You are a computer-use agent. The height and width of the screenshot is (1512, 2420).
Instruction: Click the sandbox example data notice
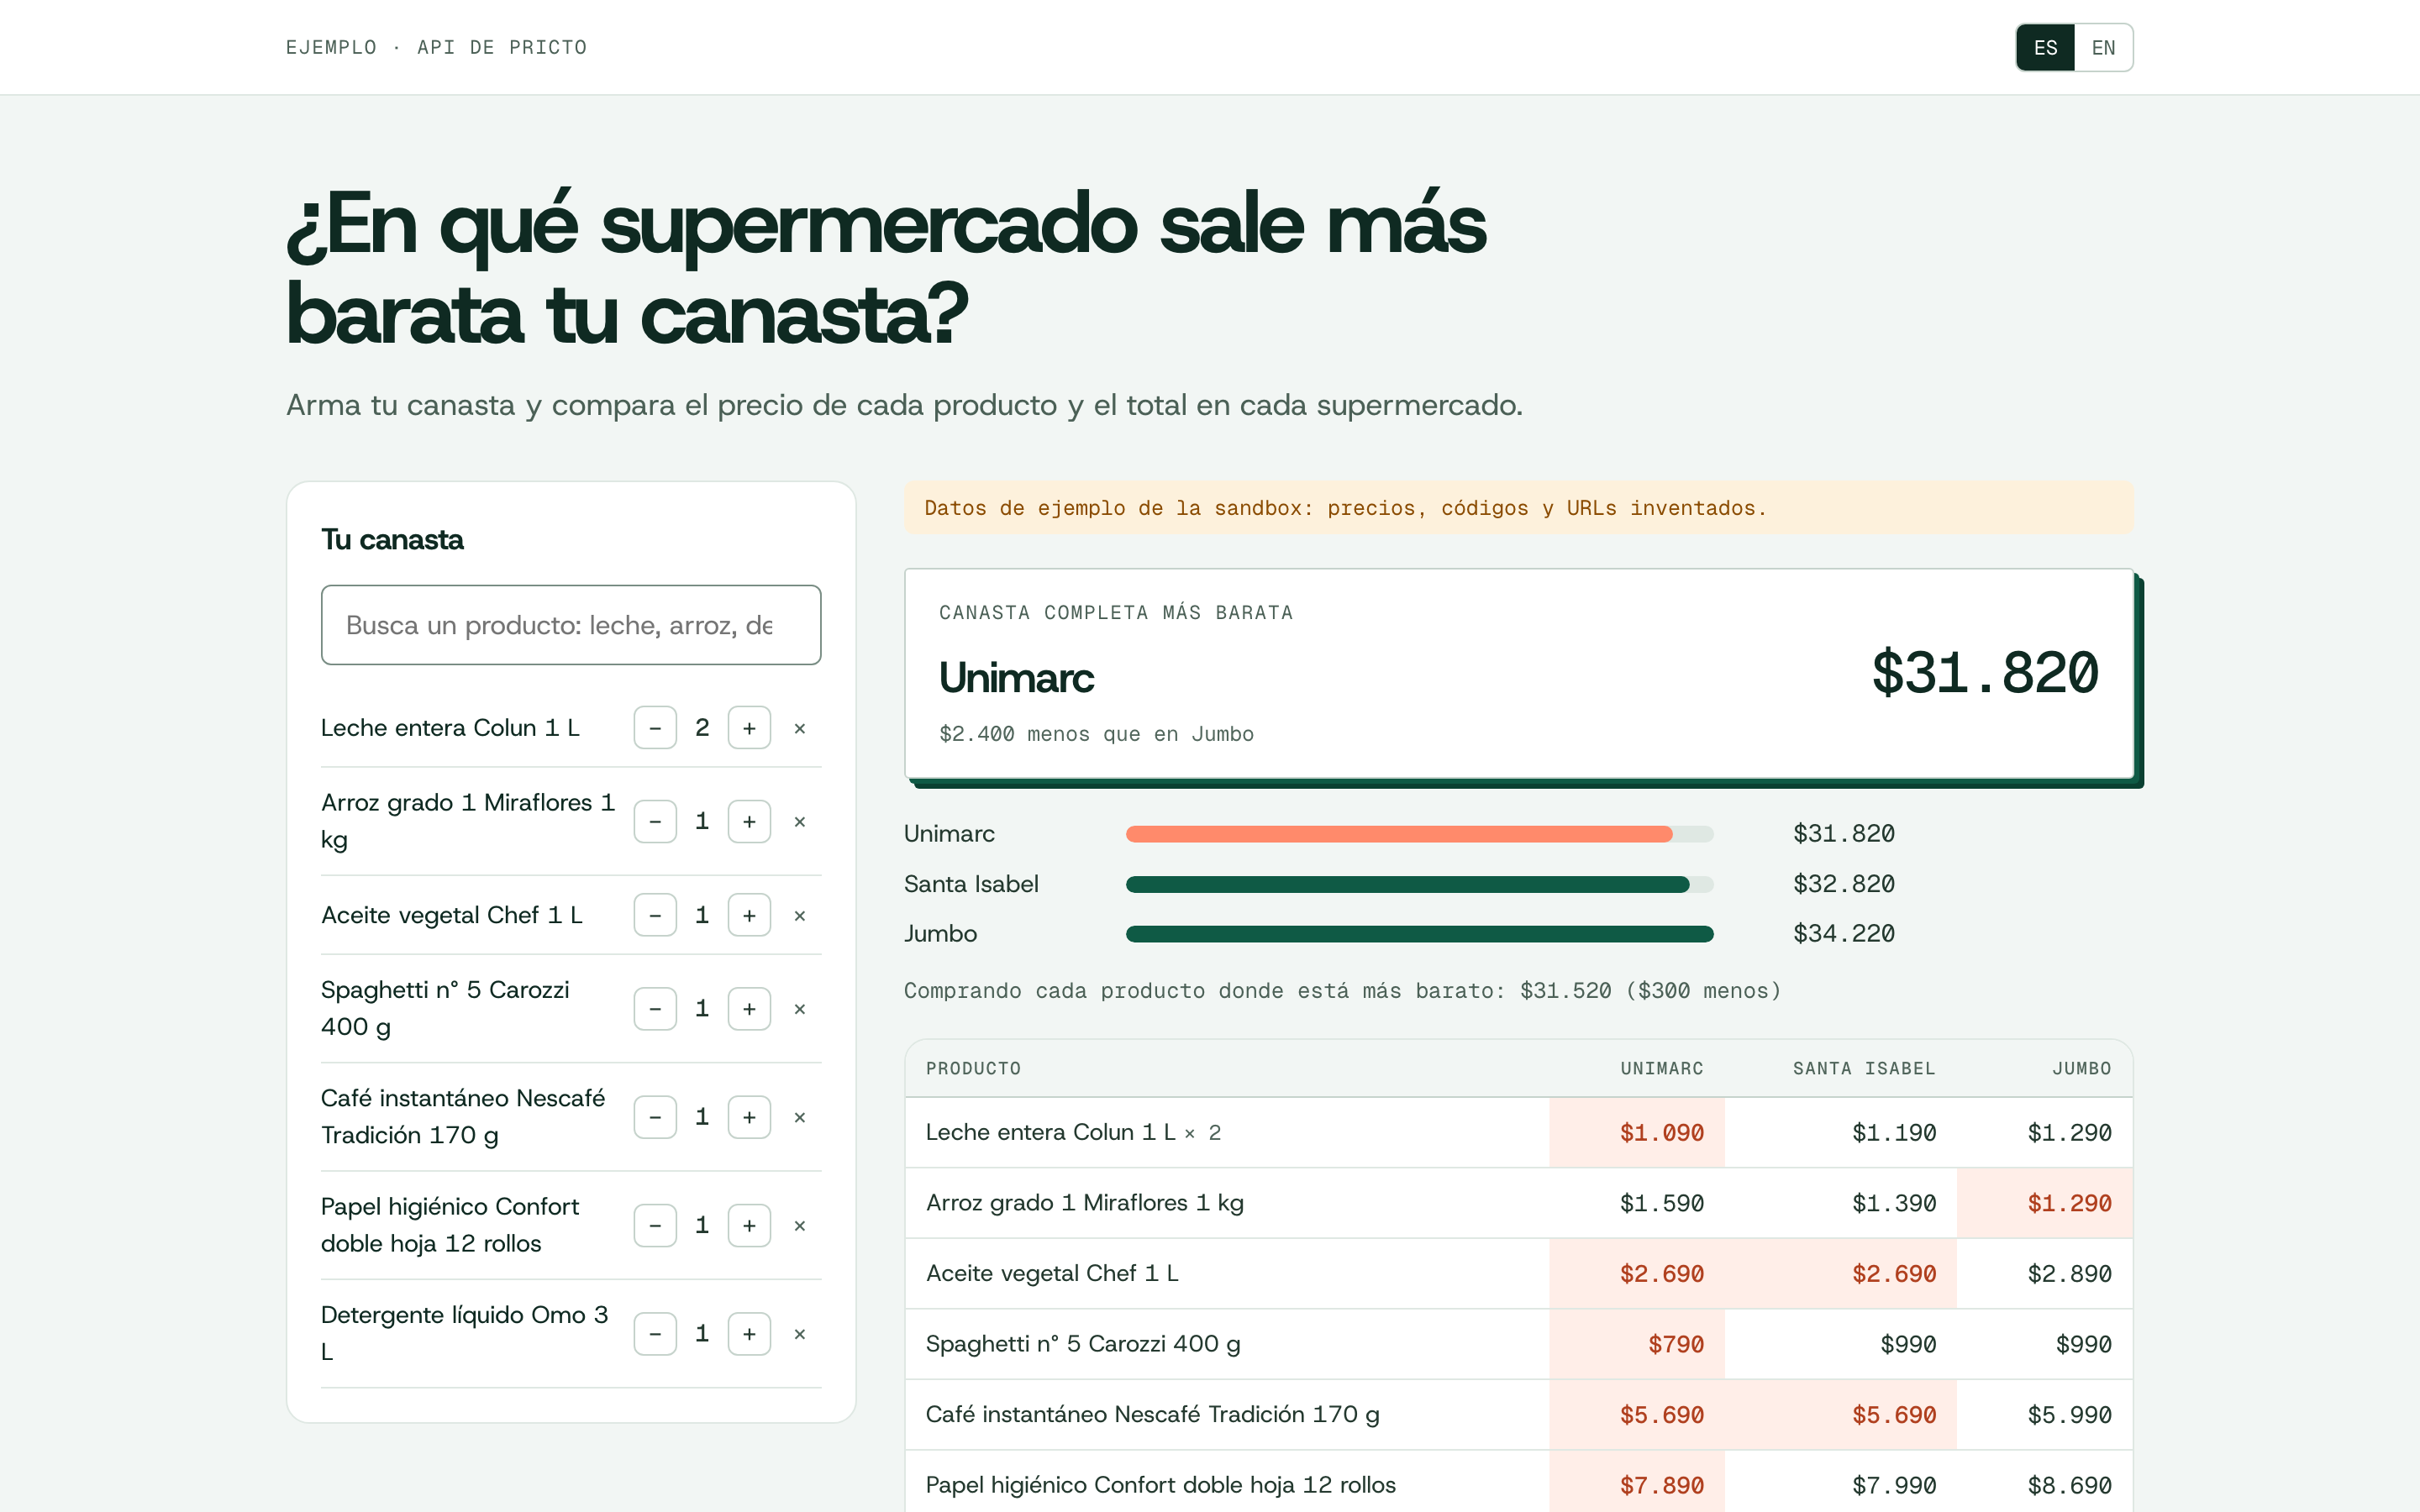[x=1518, y=508]
